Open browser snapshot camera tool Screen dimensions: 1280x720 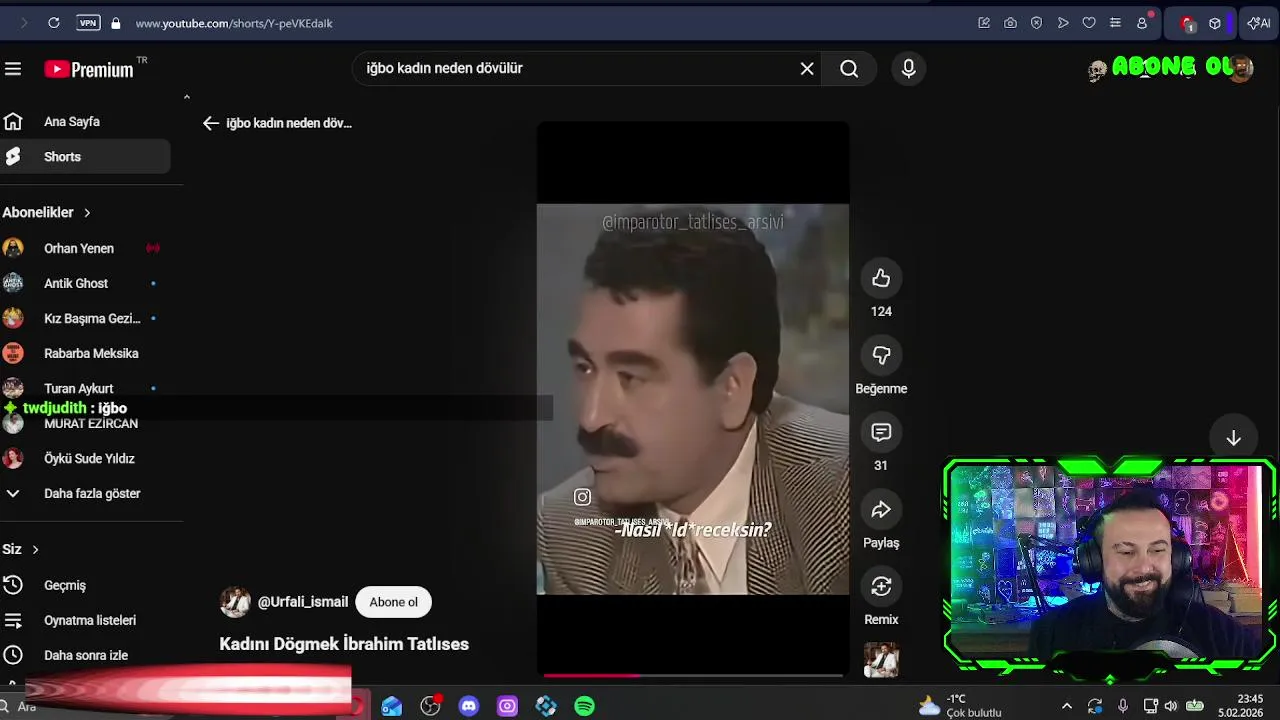click(1010, 23)
